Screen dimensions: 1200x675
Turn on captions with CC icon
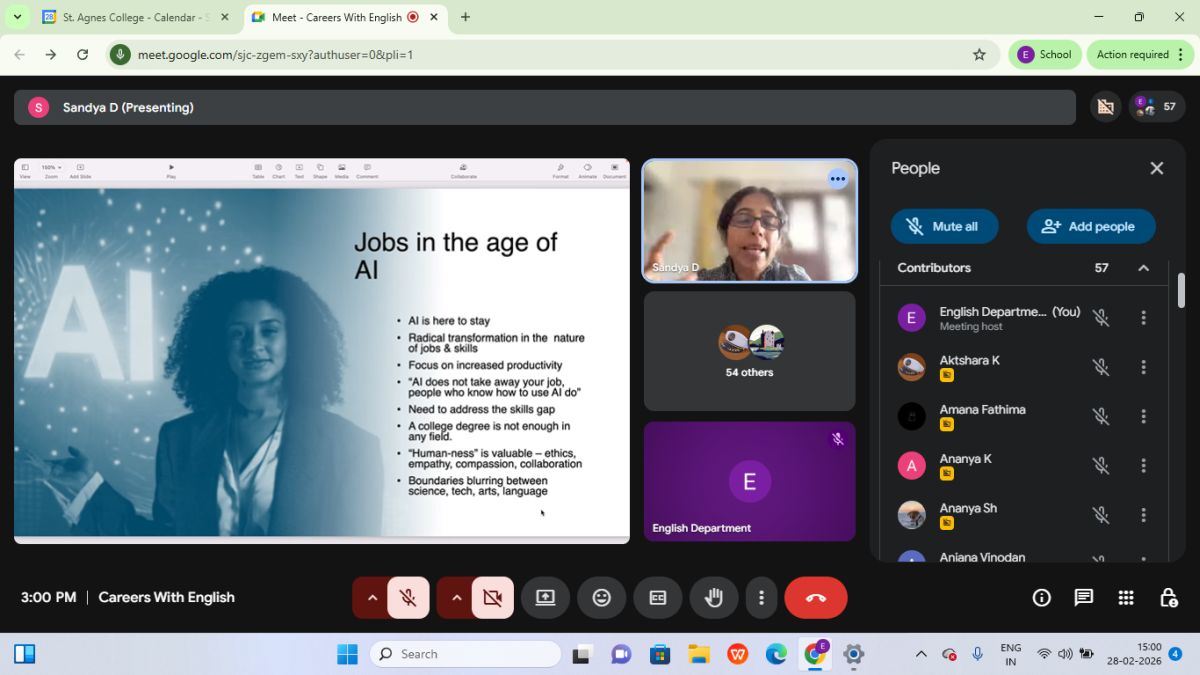pos(657,598)
